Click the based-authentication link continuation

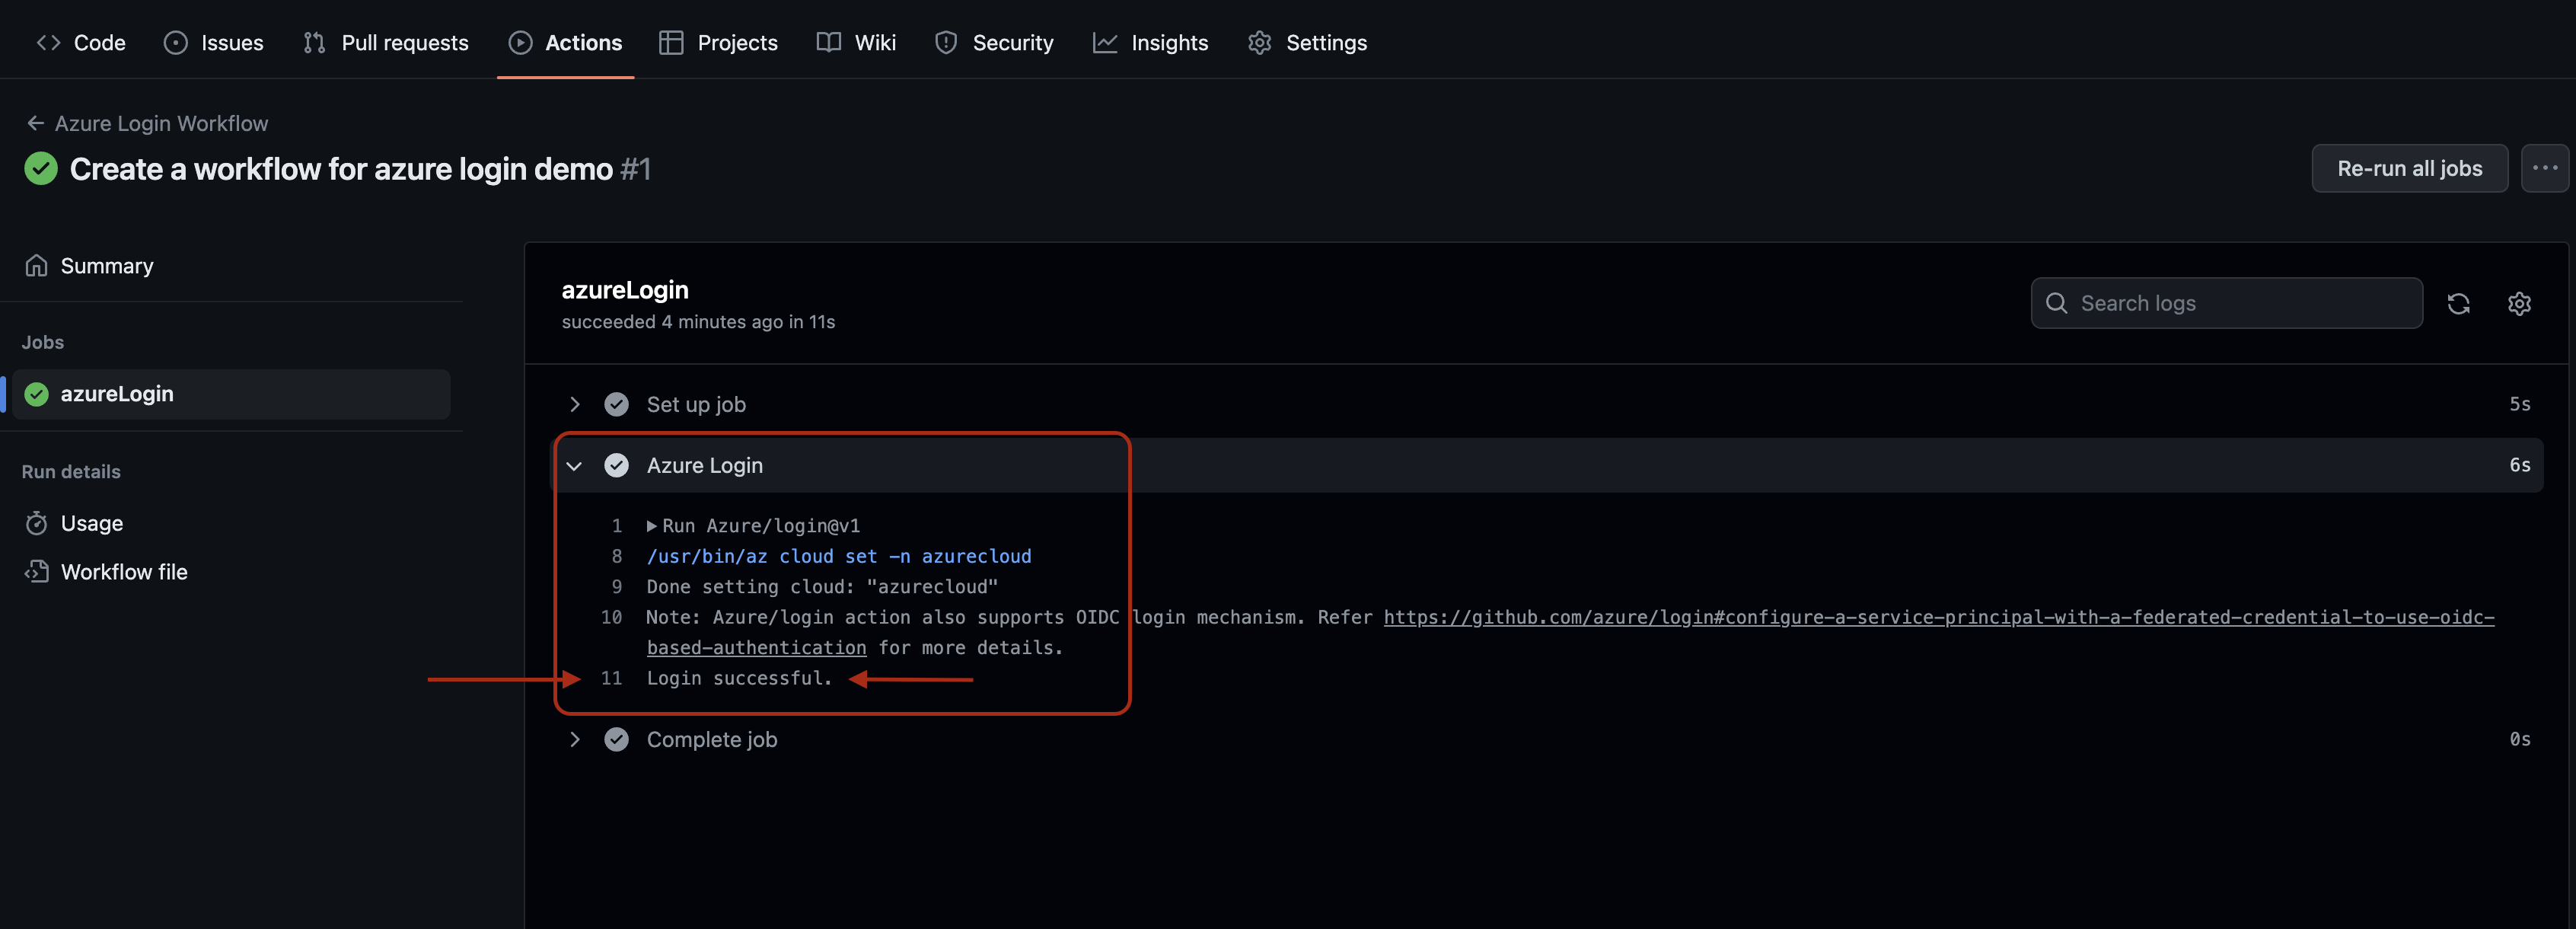[756, 648]
